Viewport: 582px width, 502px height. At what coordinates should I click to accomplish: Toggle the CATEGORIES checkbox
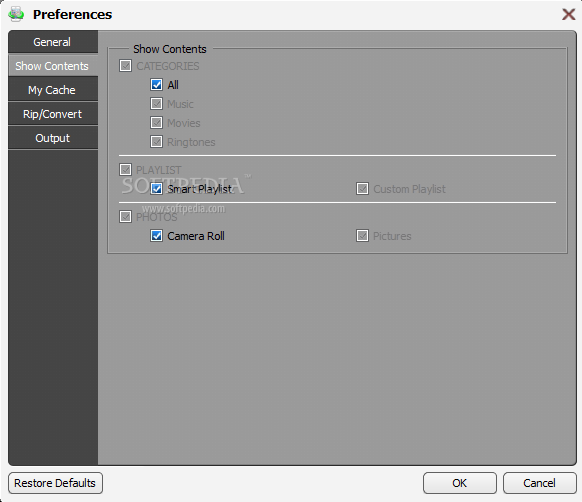click(125, 66)
